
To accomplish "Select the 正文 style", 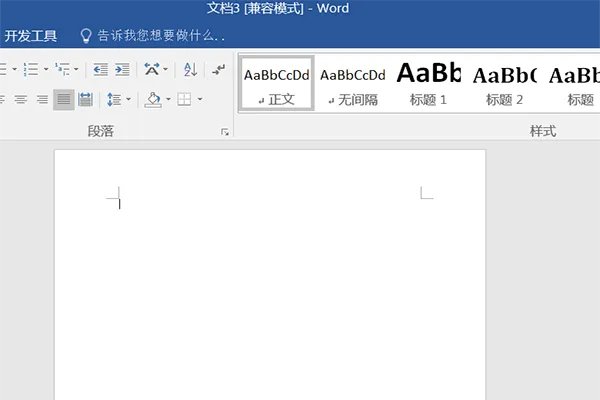I will tap(277, 83).
